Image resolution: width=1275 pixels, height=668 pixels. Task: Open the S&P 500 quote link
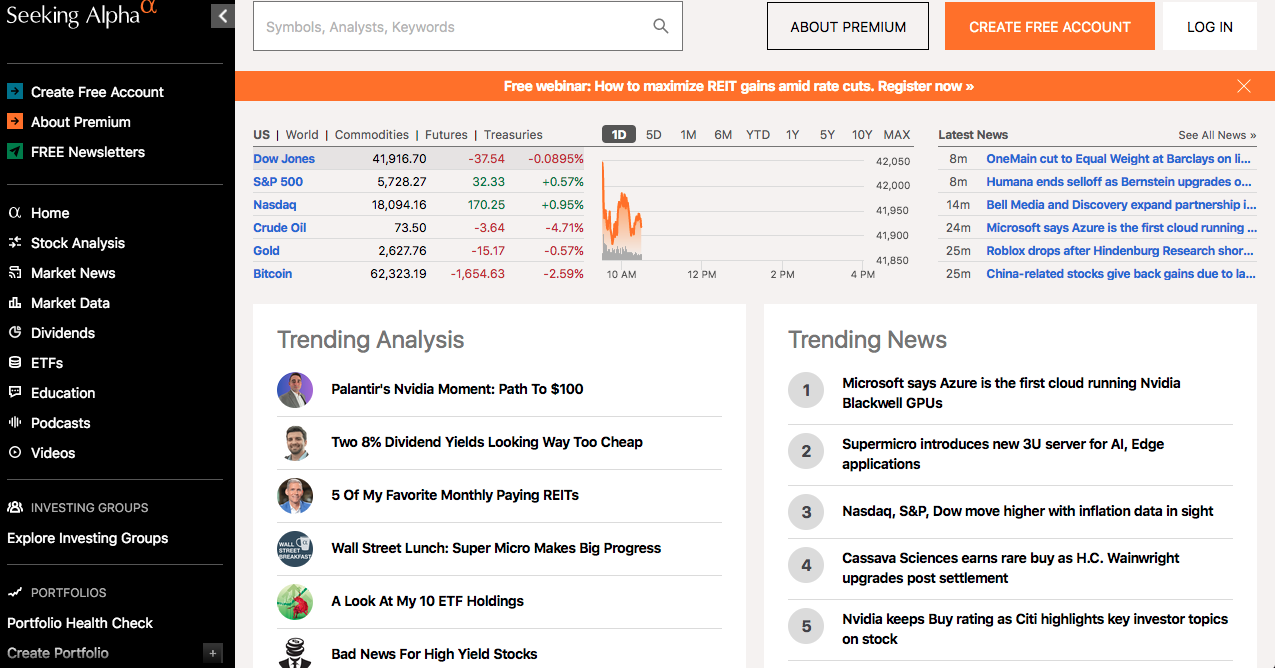pyautogui.click(x=278, y=182)
